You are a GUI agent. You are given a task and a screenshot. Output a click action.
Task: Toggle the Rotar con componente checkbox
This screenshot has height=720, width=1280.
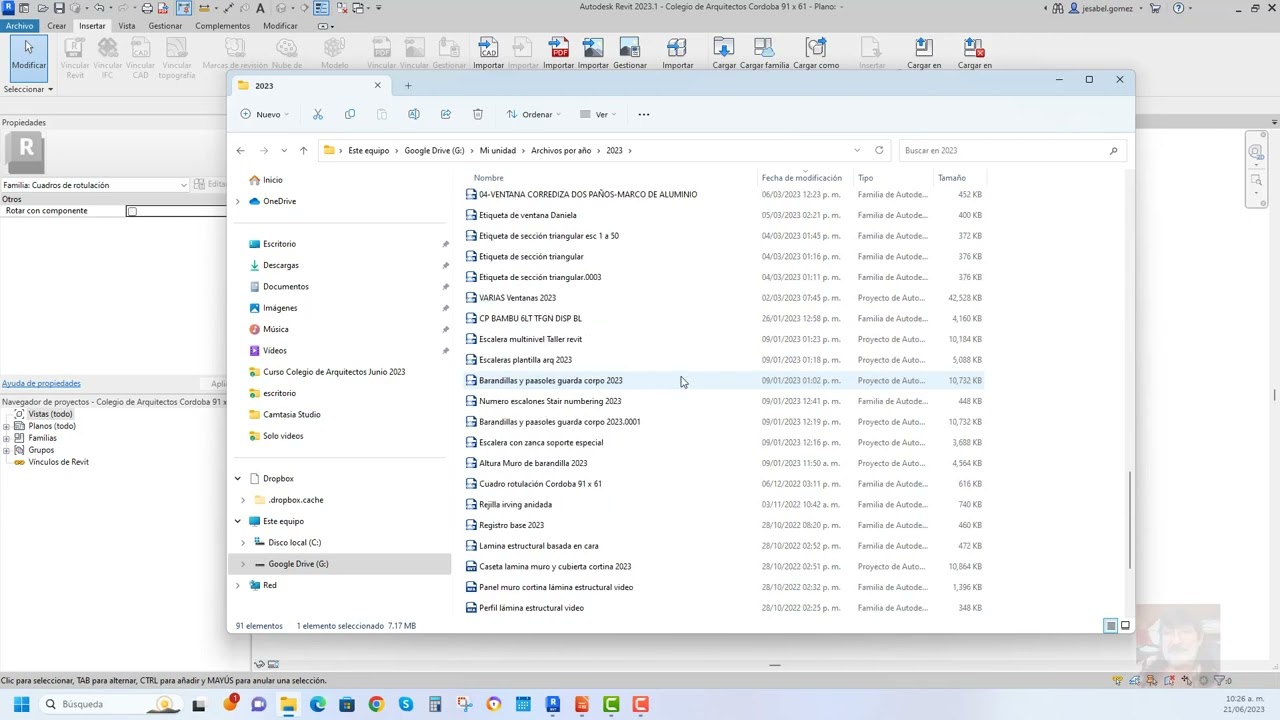(x=131, y=211)
